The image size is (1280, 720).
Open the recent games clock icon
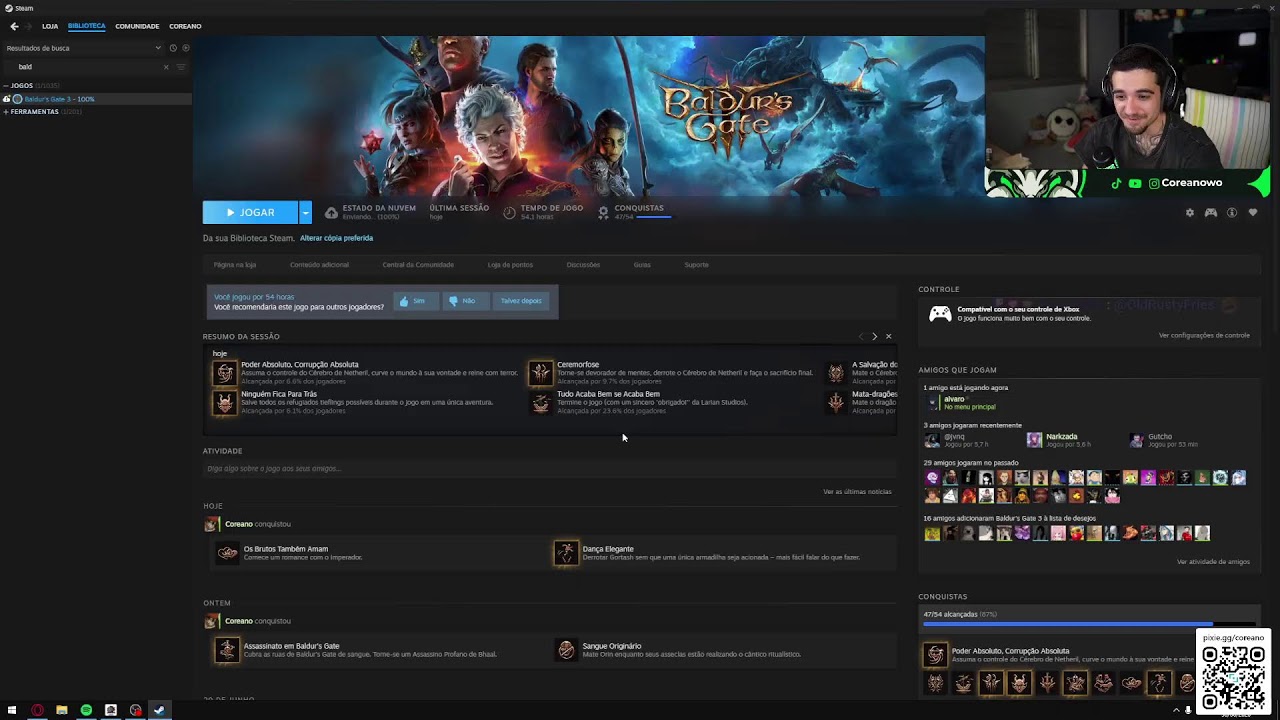[173, 48]
